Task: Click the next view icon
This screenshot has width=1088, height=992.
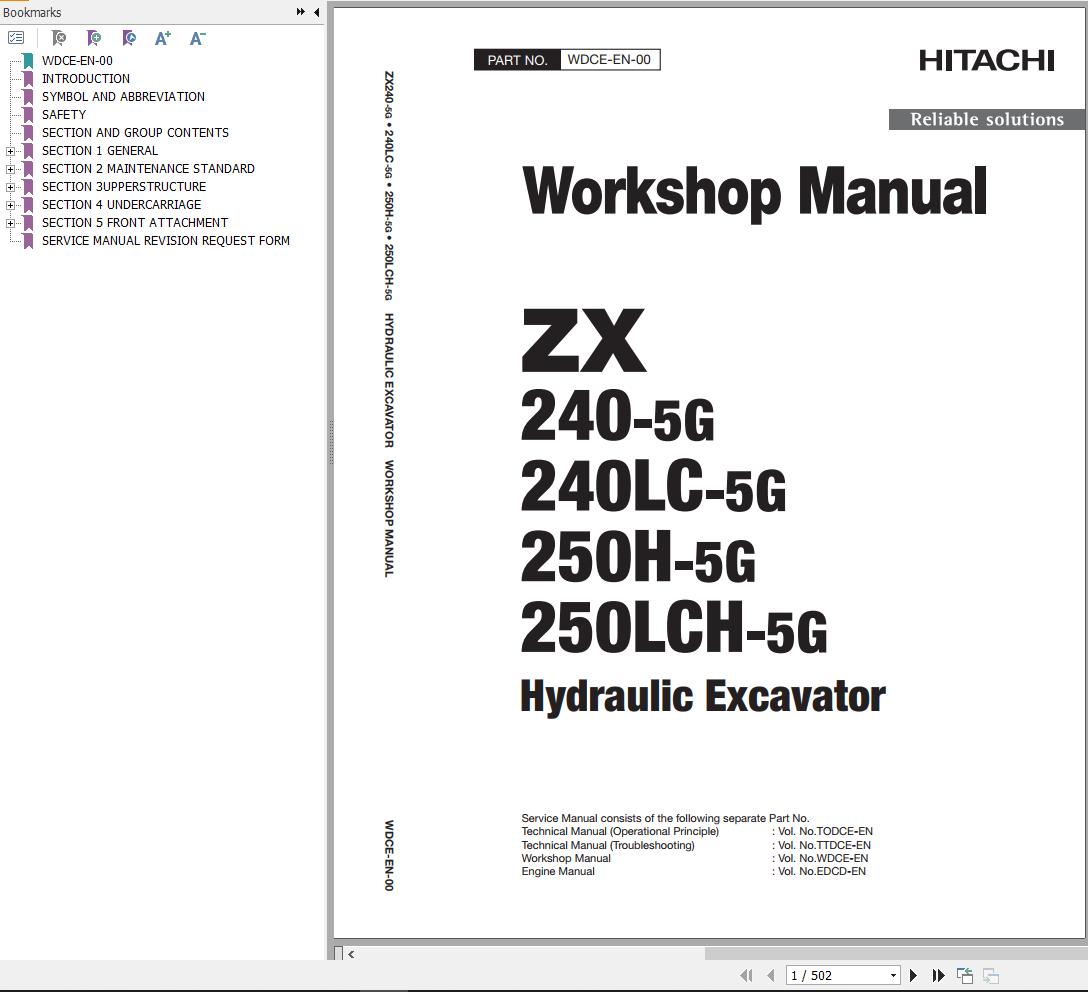Action: point(991,975)
